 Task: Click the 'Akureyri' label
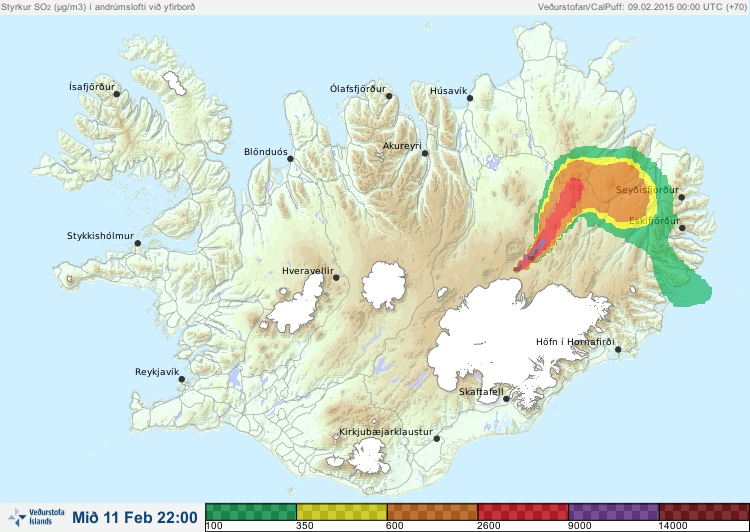402,146
